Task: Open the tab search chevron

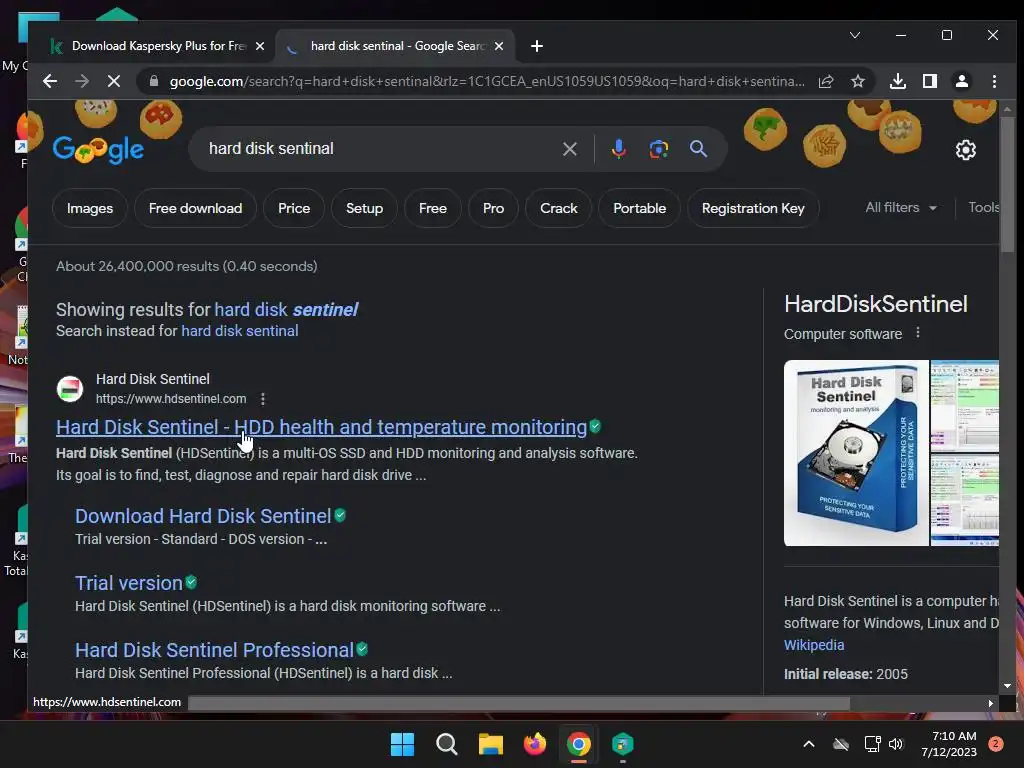Action: pos(854,35)
